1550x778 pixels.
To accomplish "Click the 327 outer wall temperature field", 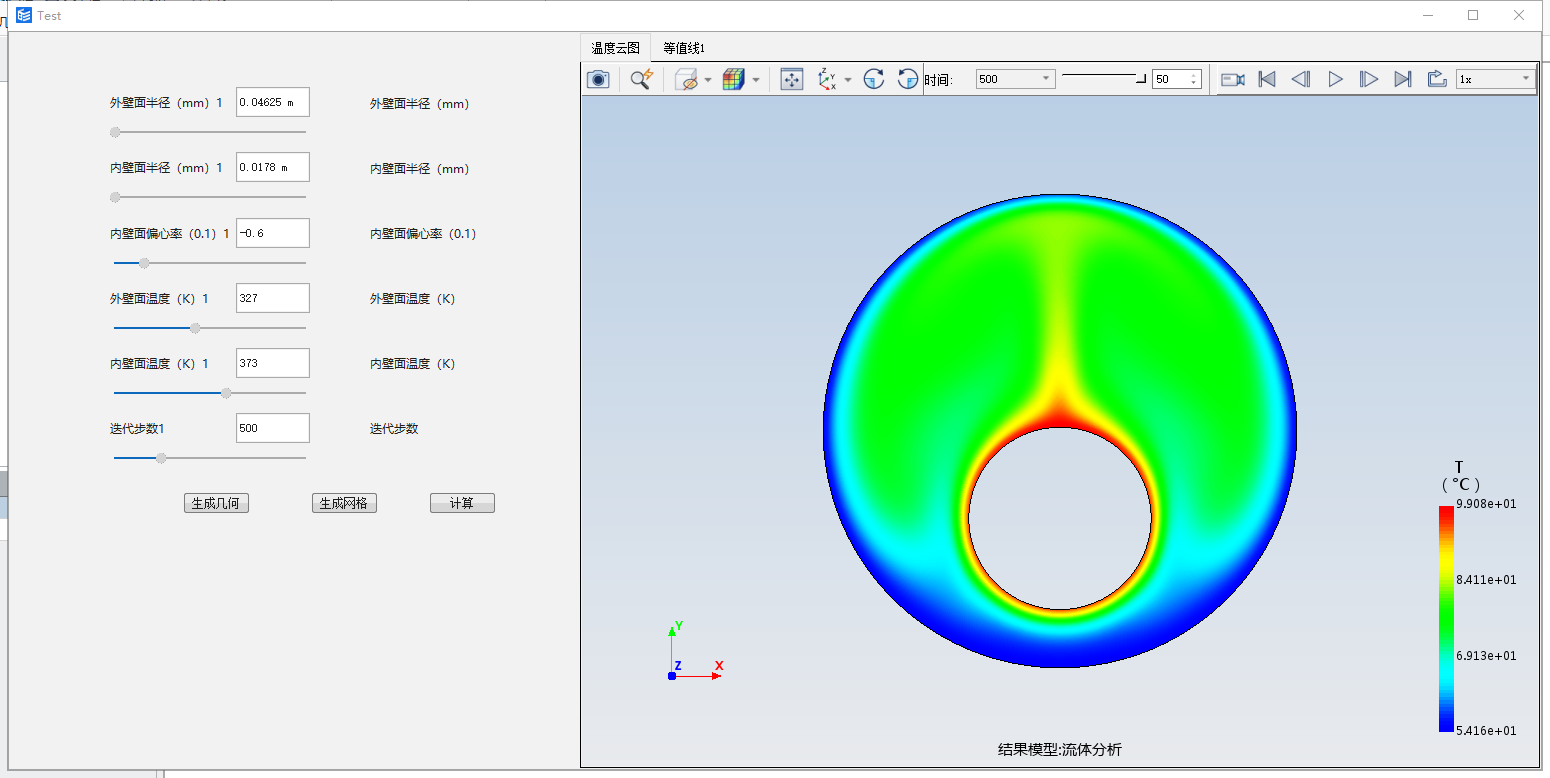I will pyautogui.click(x=273, y=298).
